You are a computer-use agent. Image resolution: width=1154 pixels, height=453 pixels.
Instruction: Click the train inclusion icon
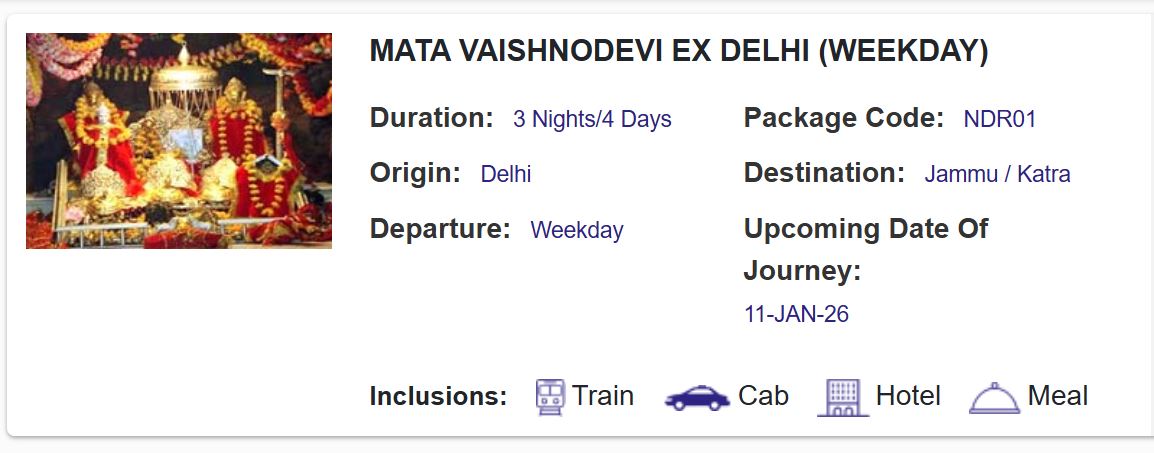tap(550, 397)
